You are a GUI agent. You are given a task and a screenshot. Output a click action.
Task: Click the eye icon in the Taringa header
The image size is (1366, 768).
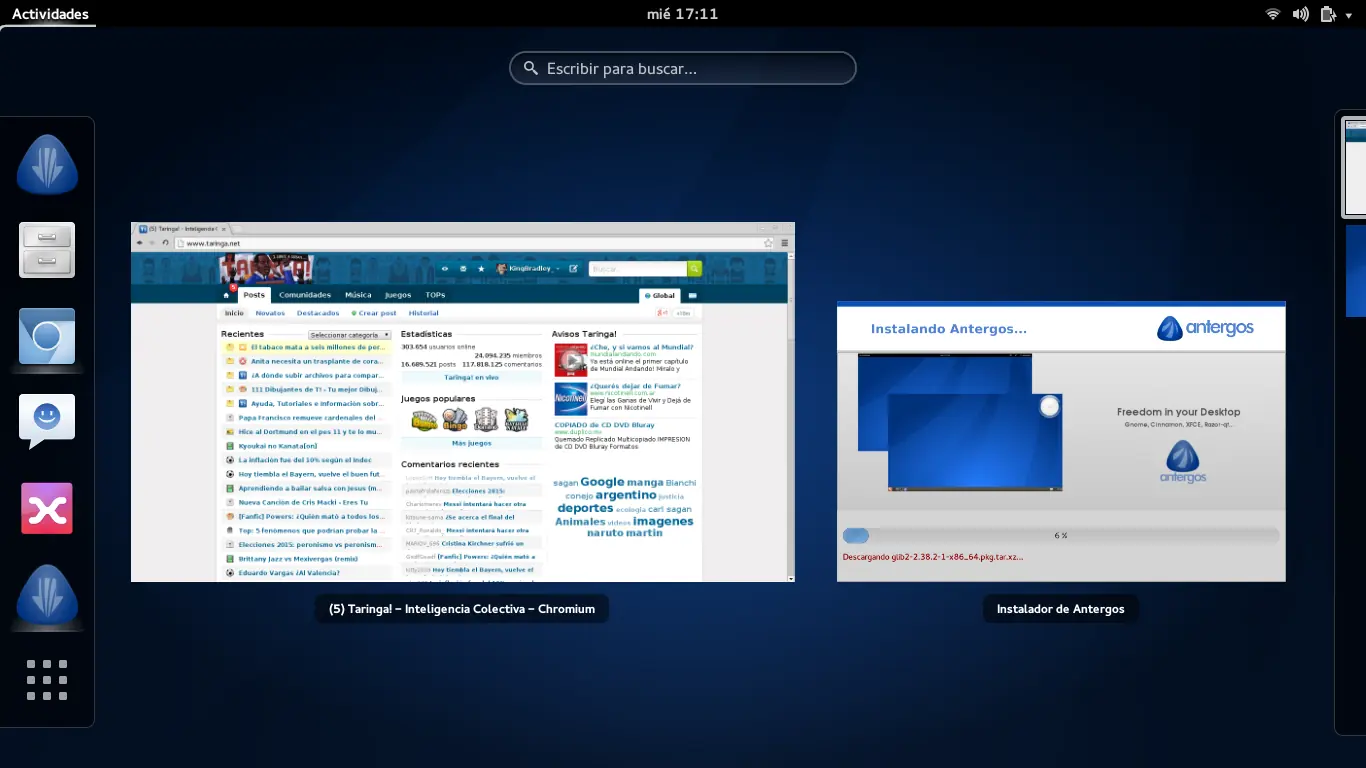445,268
